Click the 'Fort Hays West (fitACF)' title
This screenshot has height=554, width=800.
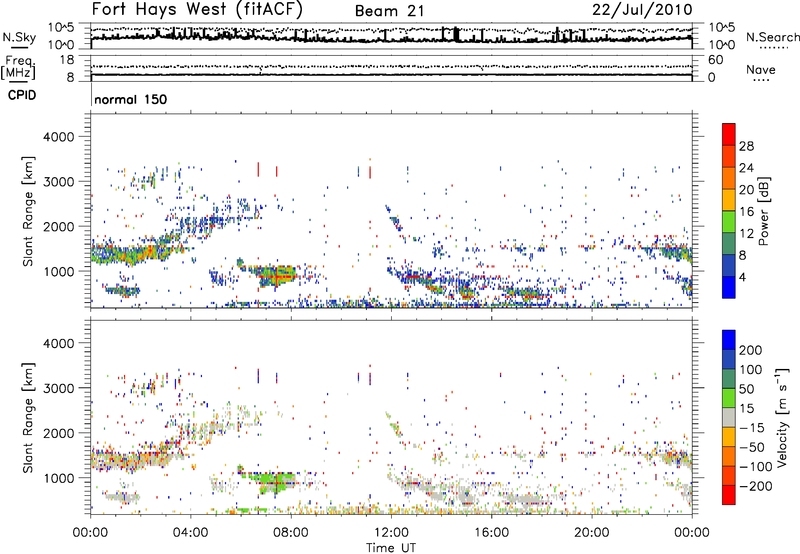[x=197, y=10]
